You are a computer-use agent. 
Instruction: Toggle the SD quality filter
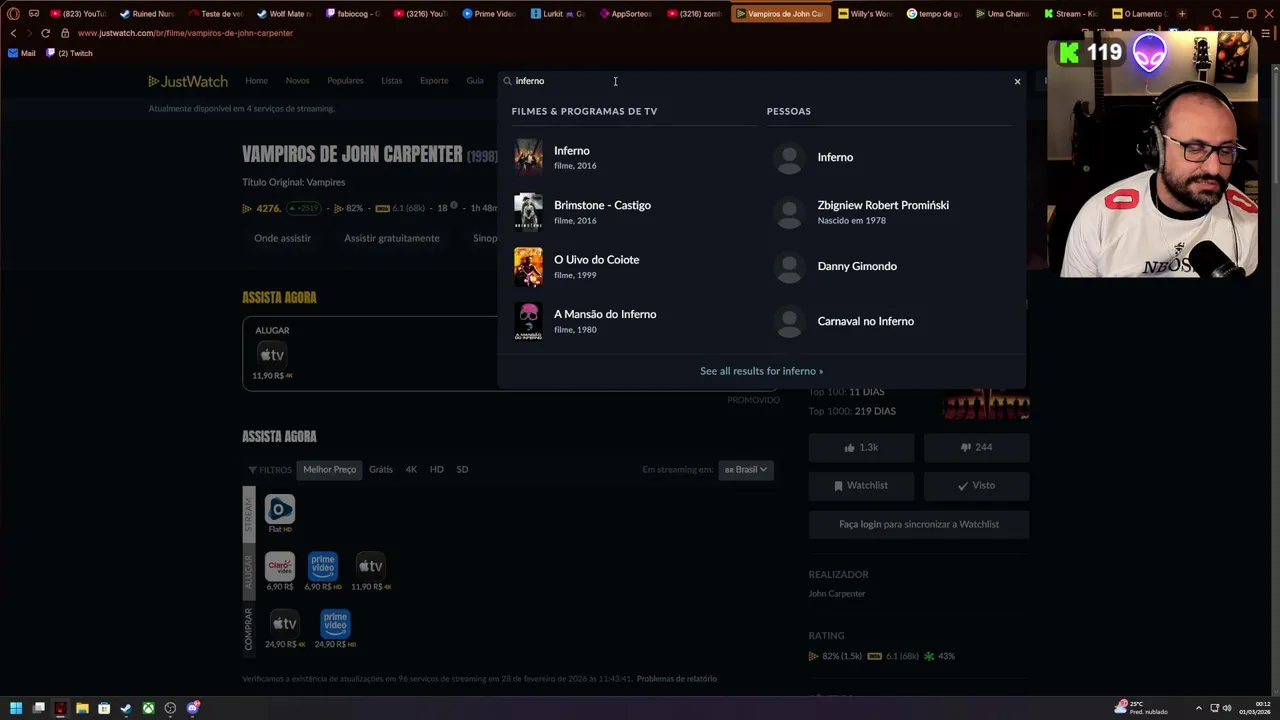[462, 470]
